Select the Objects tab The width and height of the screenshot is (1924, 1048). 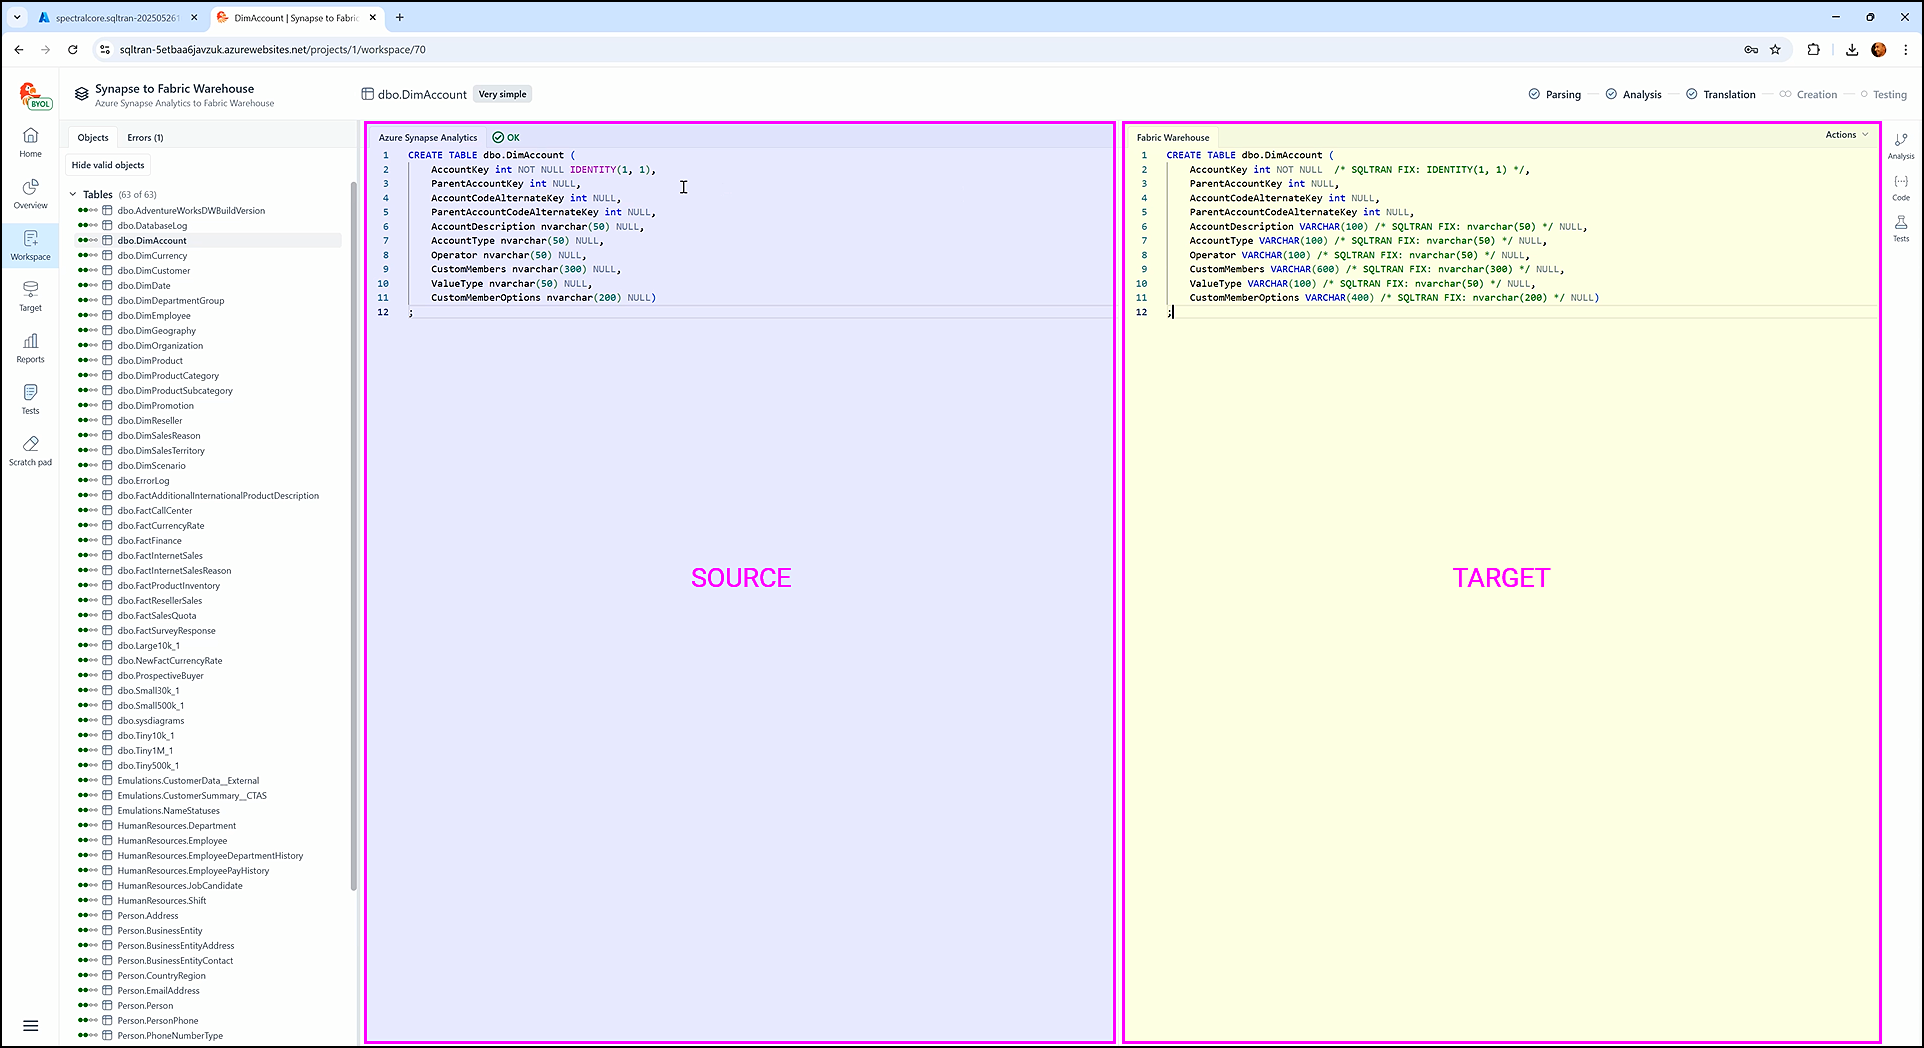click(x=93, y=138)
